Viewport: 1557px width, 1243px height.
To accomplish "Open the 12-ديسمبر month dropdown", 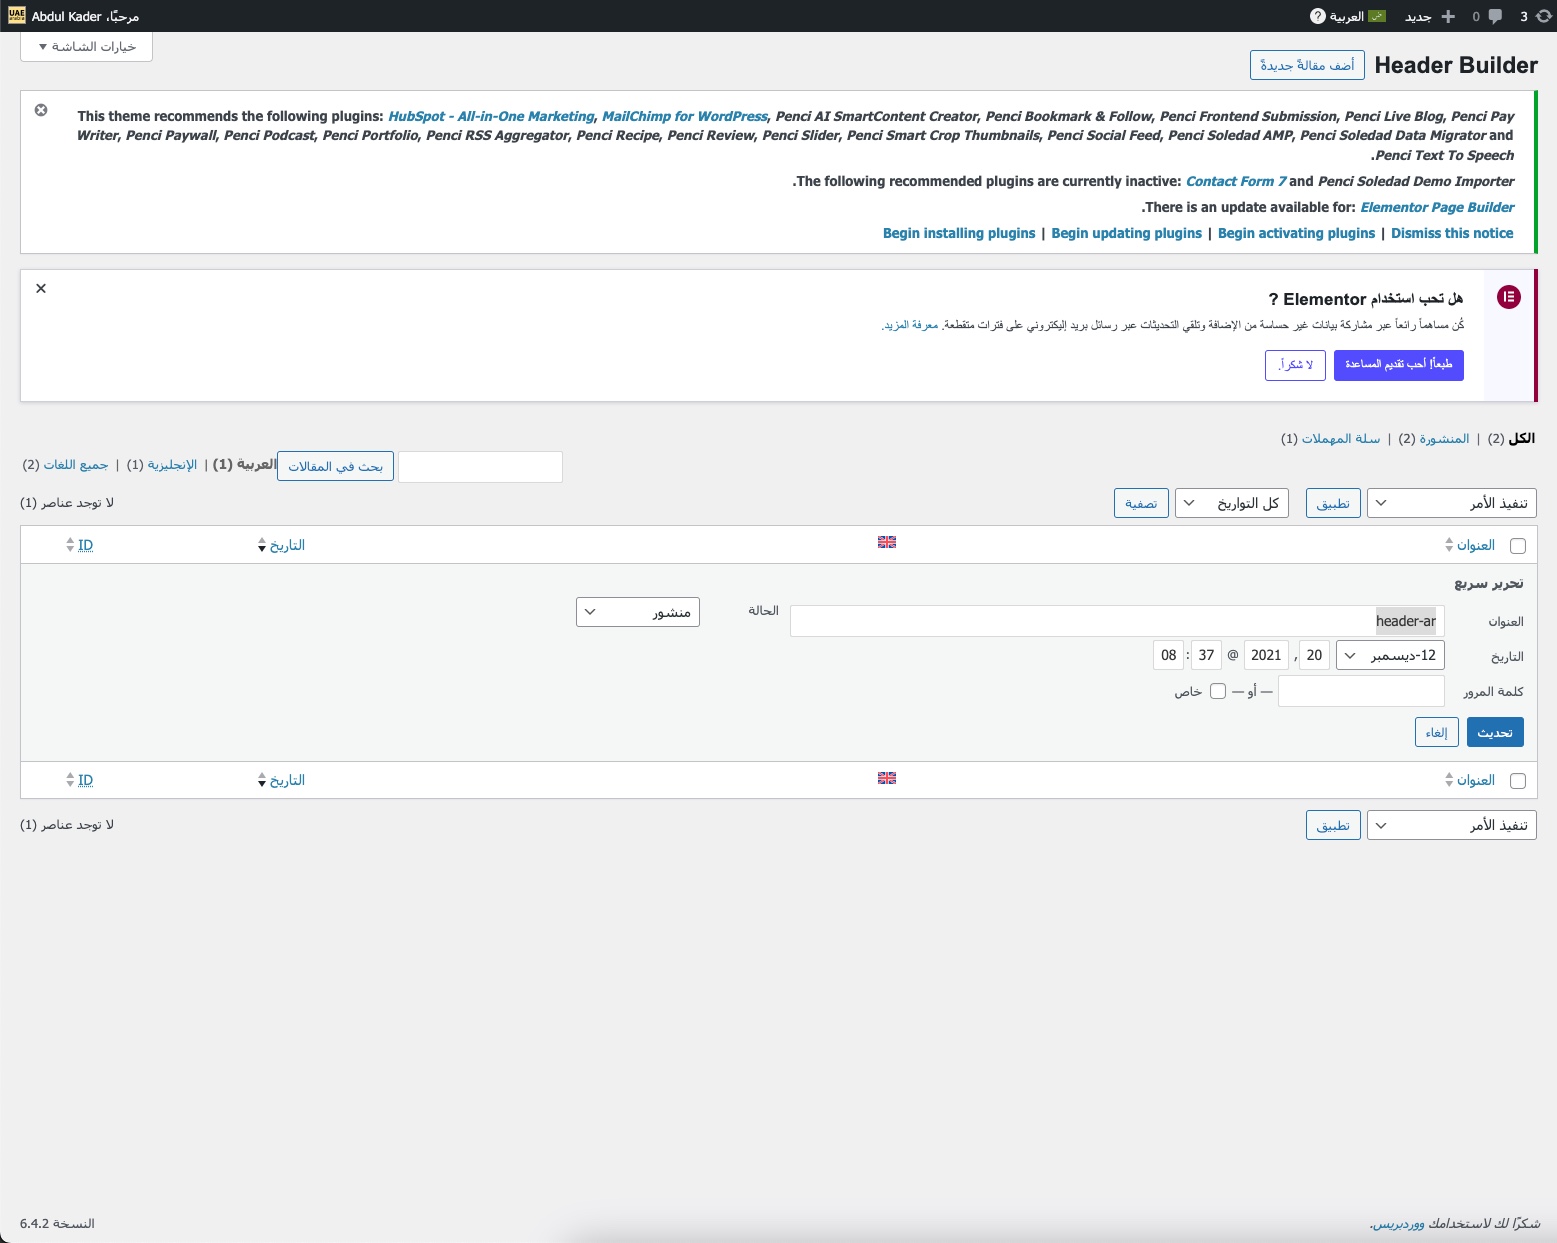I will [x=1390, y=655].
